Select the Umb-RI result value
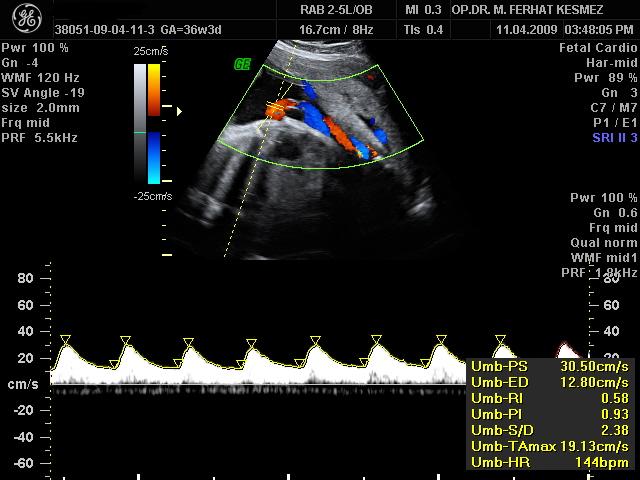640x480 pixels. tap(615, 398)
